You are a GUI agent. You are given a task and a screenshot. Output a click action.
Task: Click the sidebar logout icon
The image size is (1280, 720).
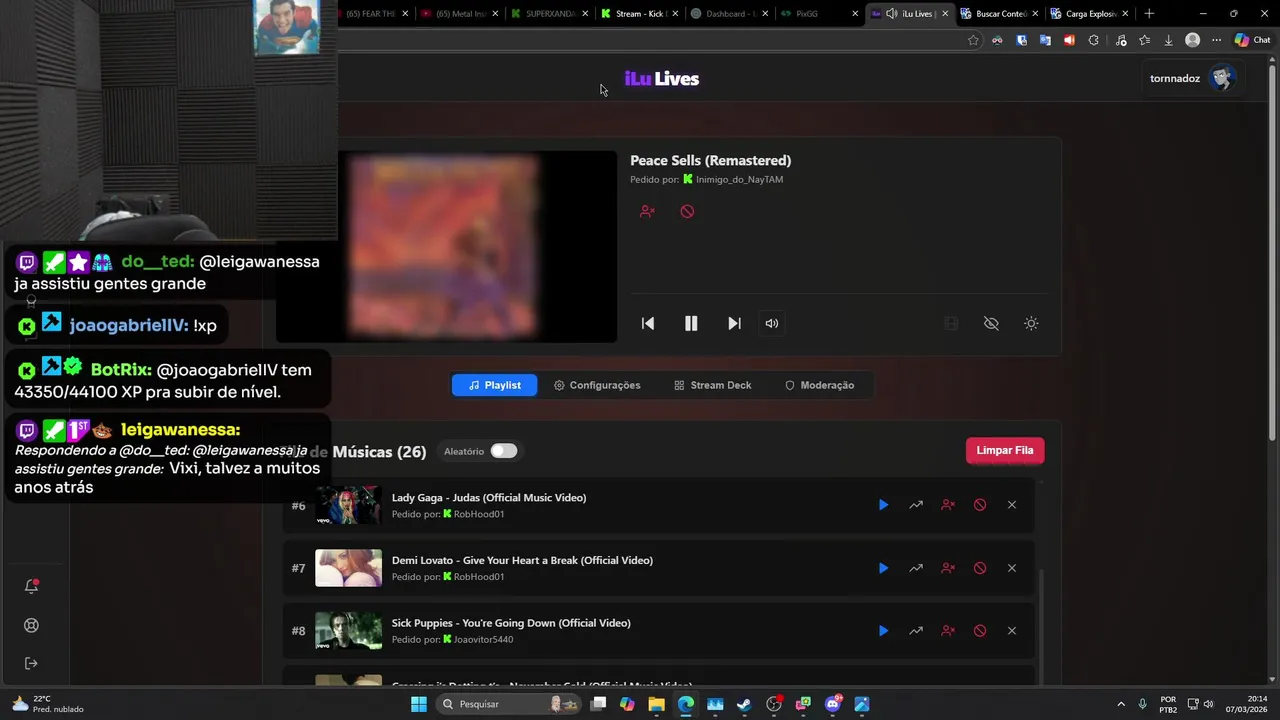pos(31,664)
